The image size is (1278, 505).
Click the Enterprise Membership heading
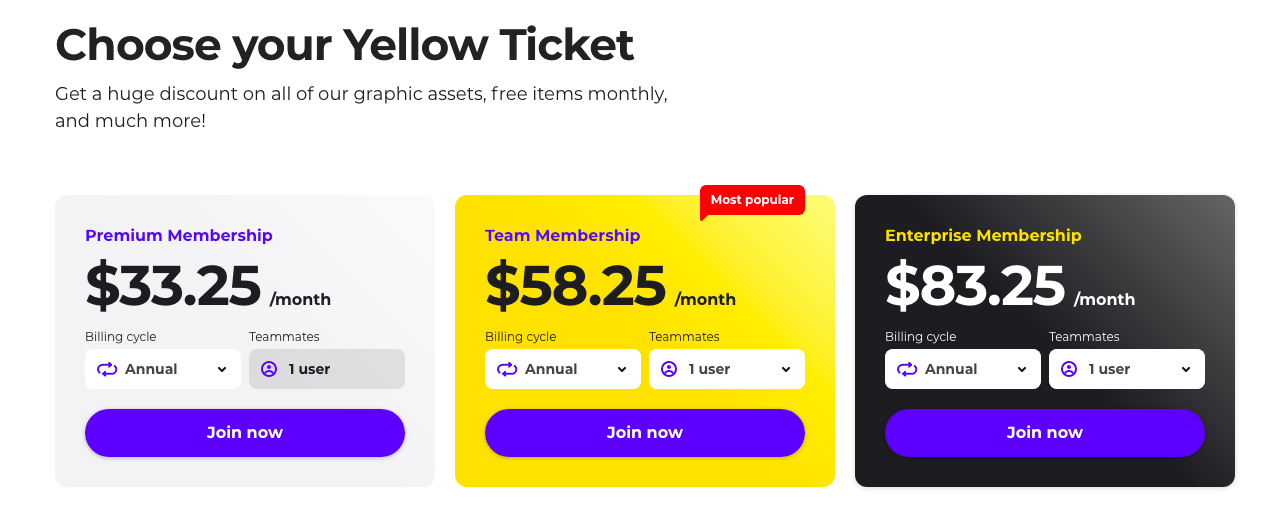[x=983, y=236]
